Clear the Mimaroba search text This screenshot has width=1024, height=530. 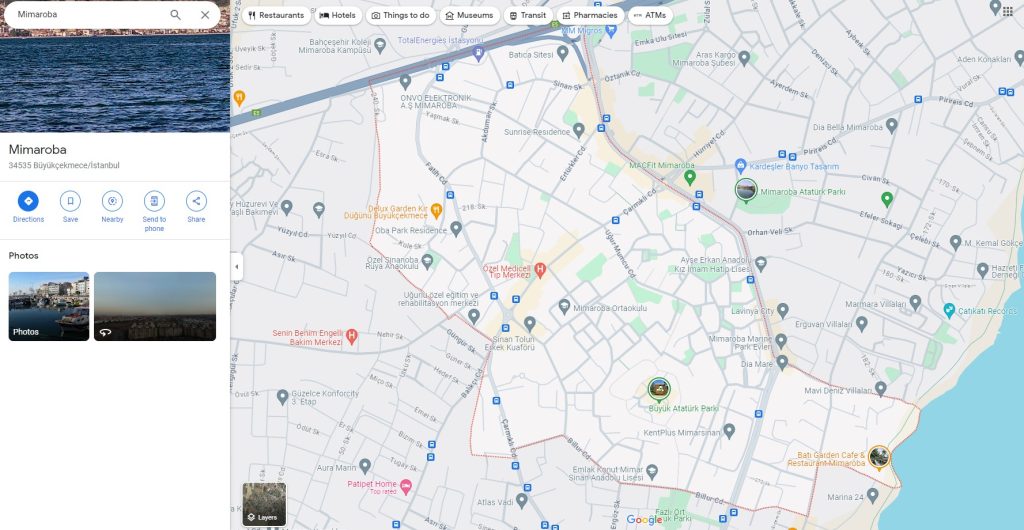pyautogui.click(x=205, y=14)
